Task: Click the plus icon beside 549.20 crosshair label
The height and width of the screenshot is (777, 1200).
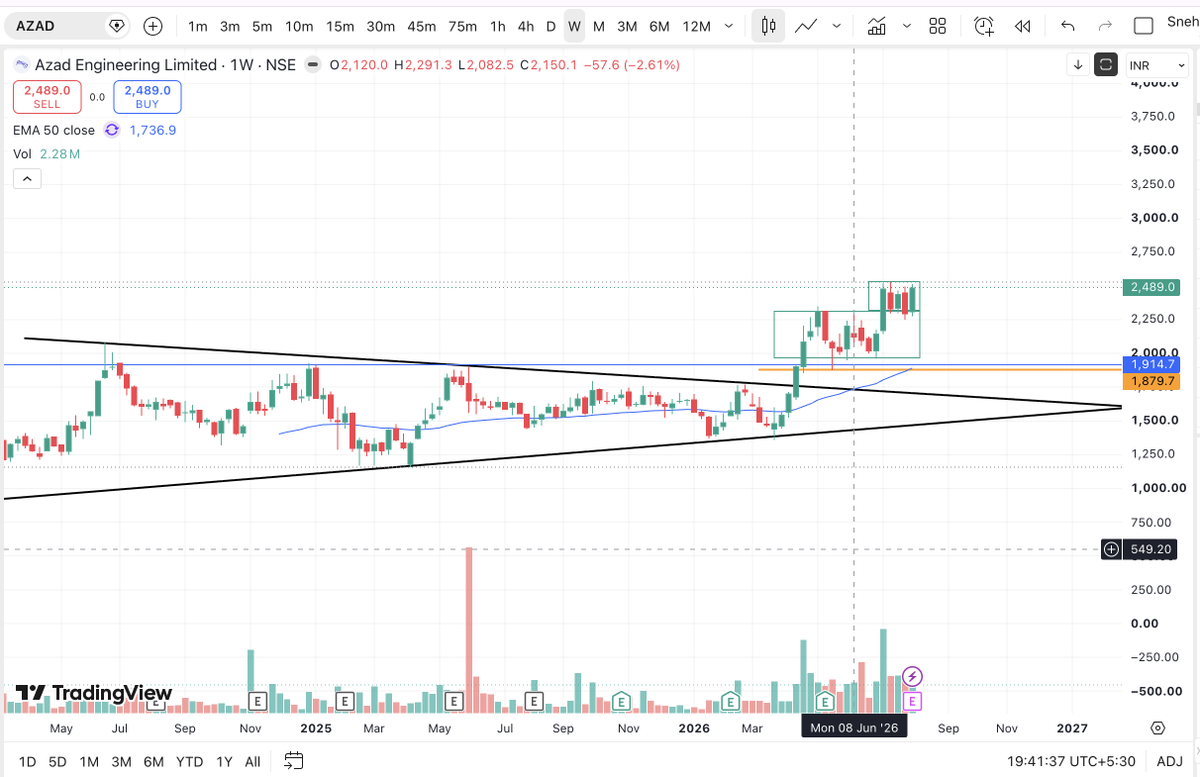Action: pyautogui.click(x=1111, y=549)
